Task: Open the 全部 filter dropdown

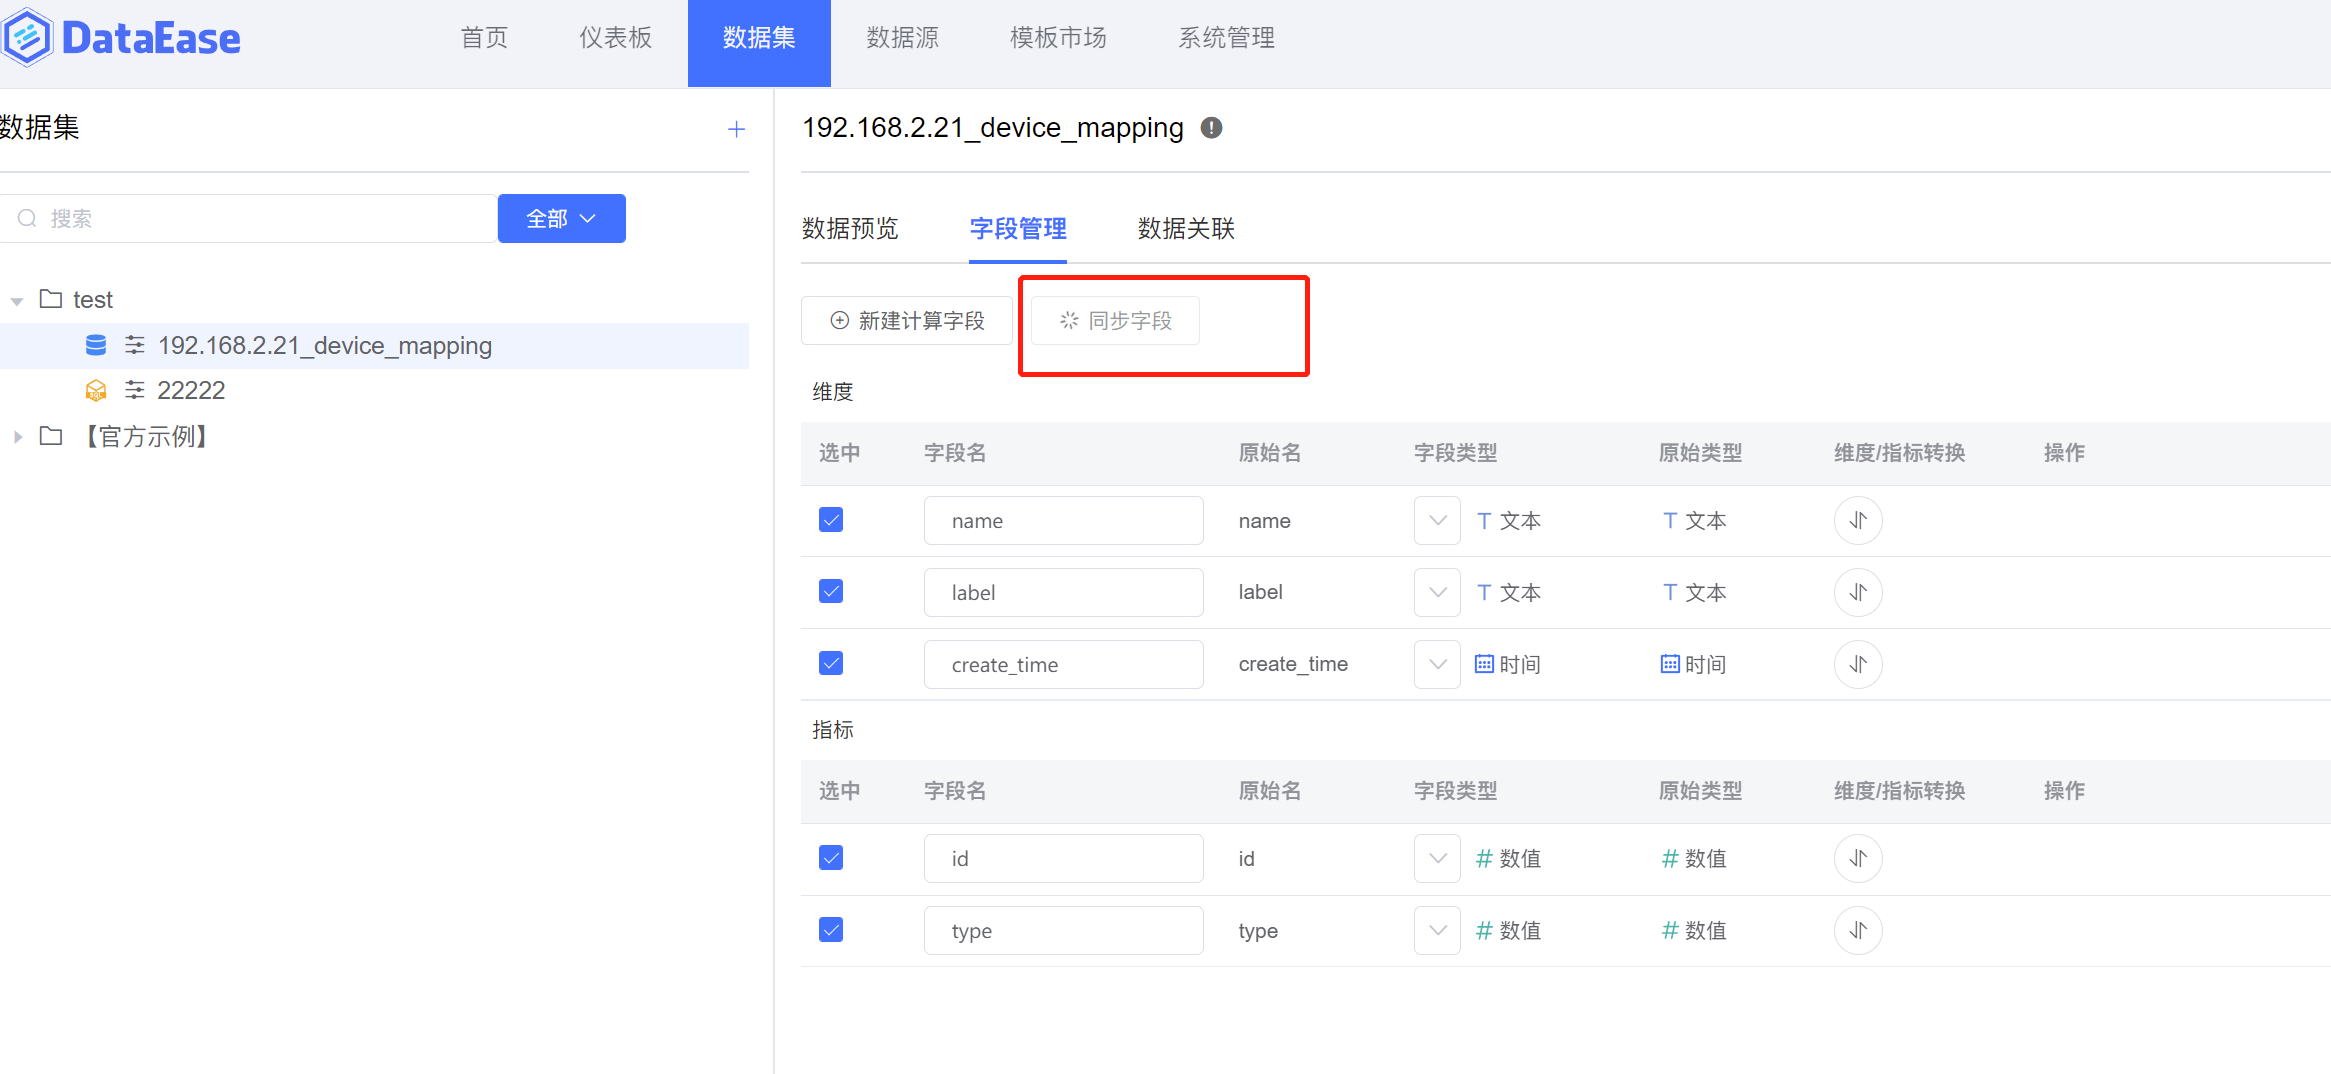Action: [562, 218]
